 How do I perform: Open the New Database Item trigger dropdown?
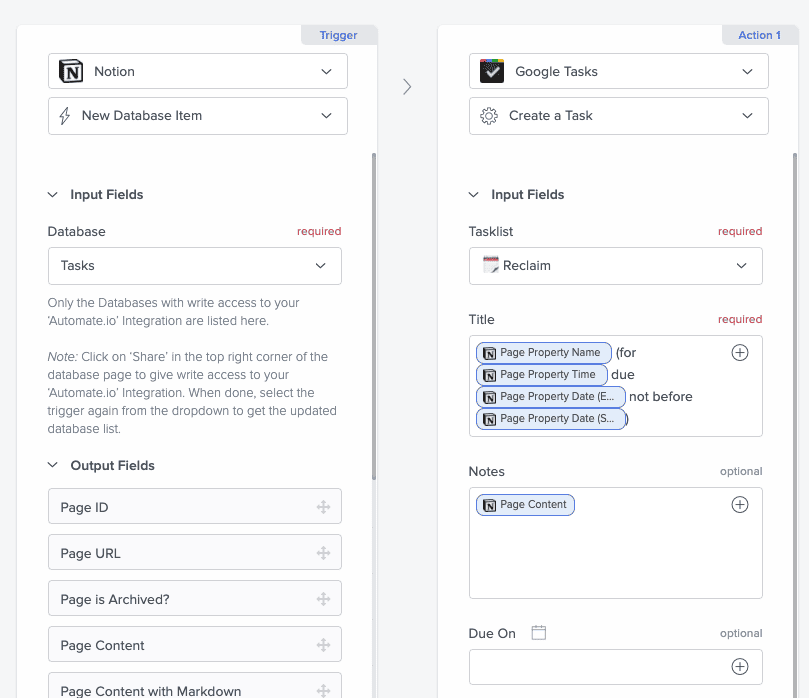198,116
